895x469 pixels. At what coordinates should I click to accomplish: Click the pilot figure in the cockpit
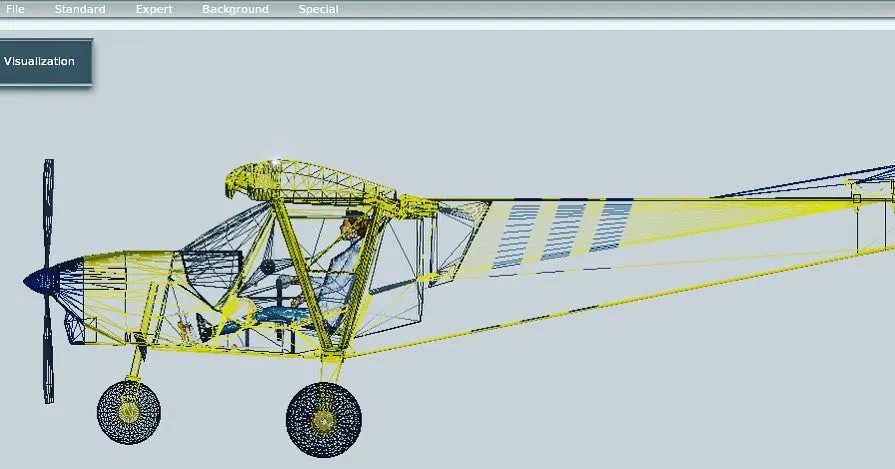tap(345, 250)
